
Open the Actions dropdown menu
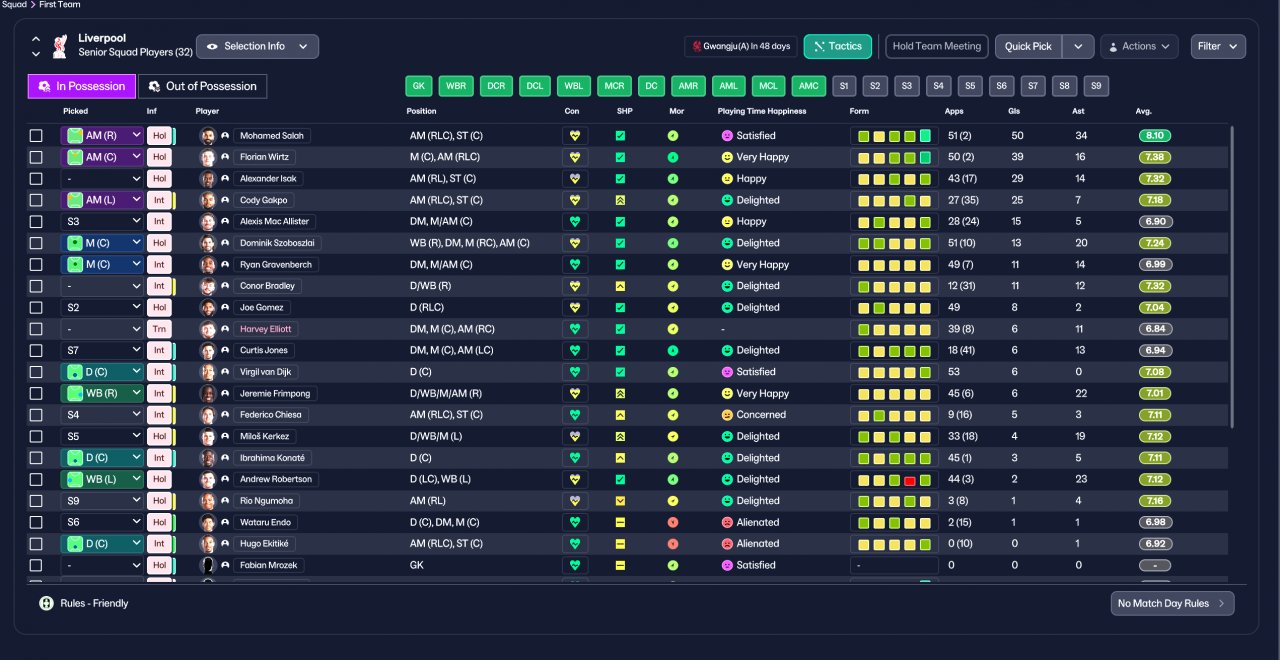1139,46
